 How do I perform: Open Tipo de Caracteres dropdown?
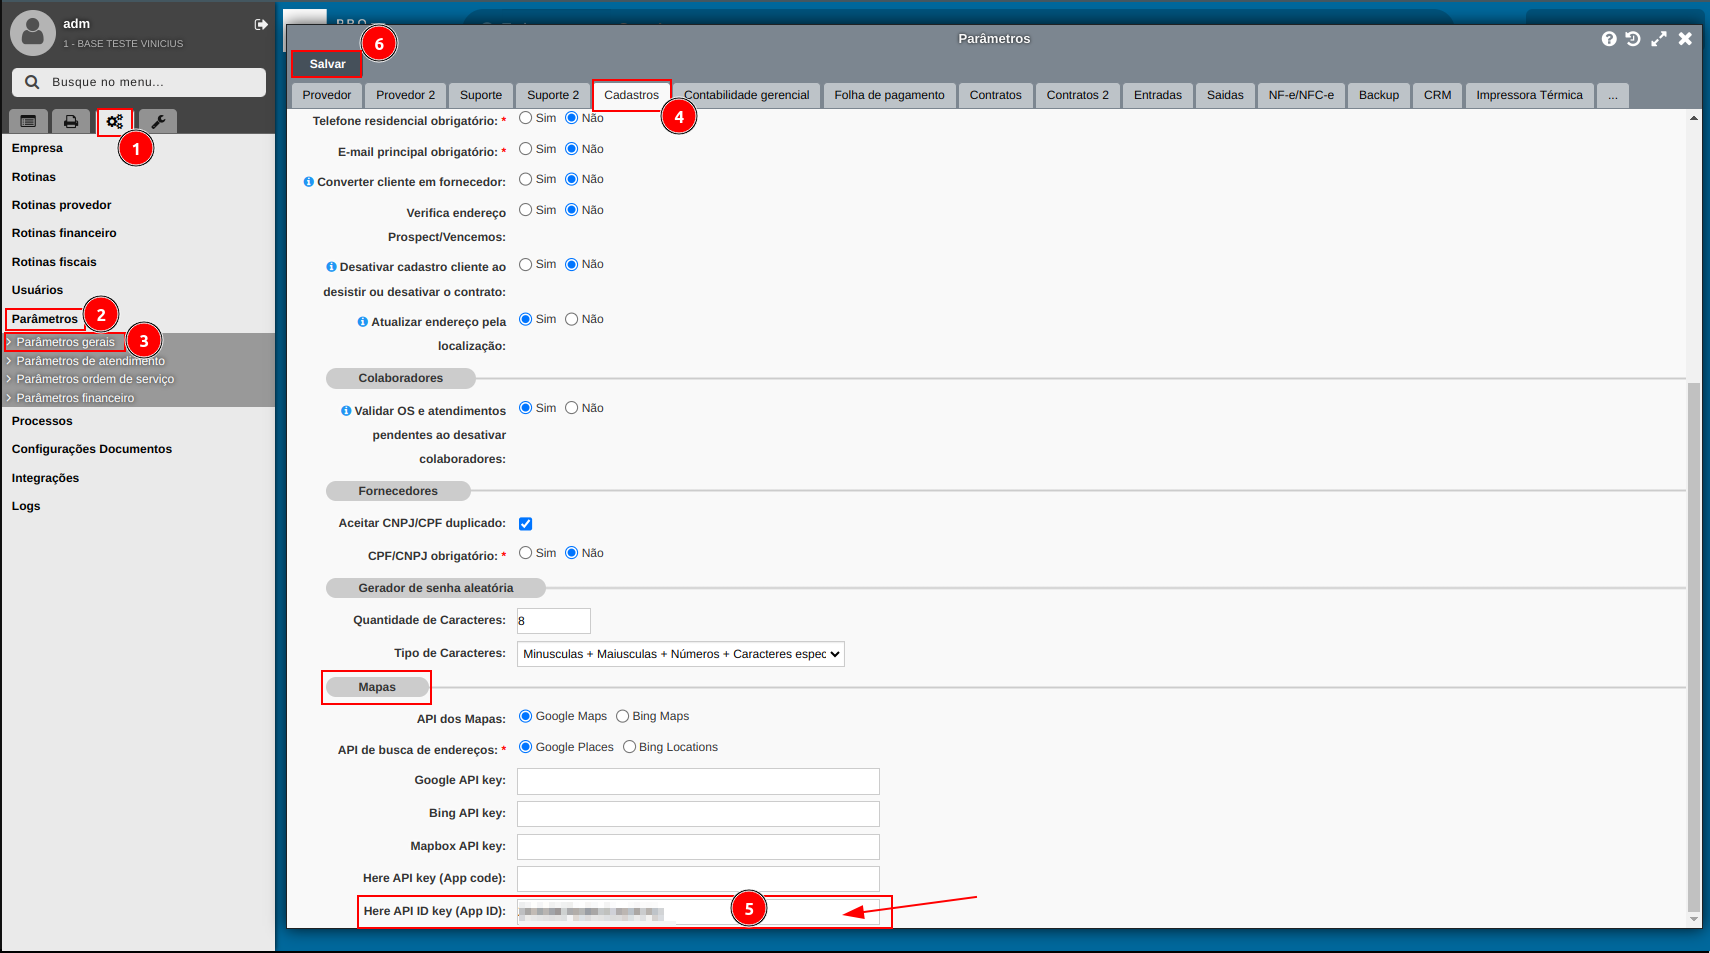pos(681,654)
